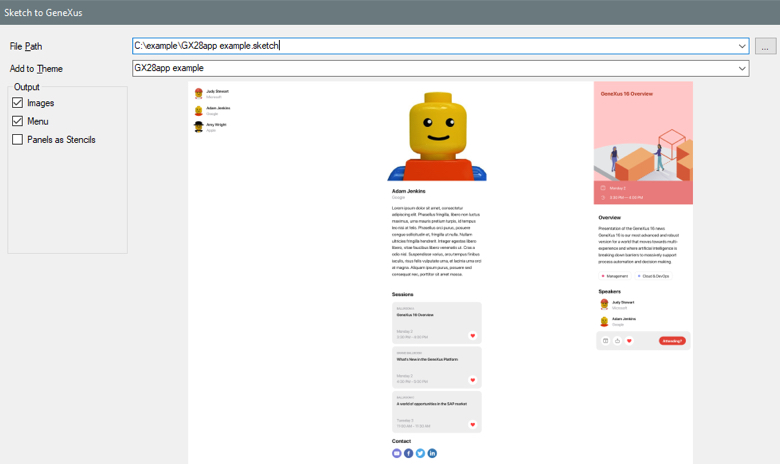The image size is (780, 464).
Task: Open the File Path dropdown arrow
Action: pos(742,46)
